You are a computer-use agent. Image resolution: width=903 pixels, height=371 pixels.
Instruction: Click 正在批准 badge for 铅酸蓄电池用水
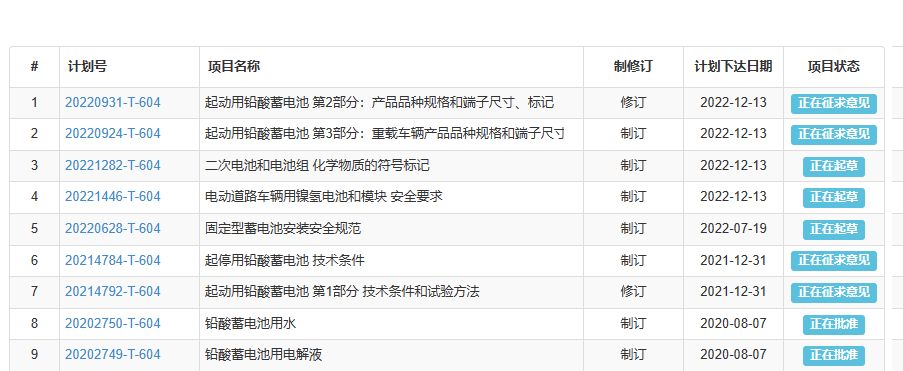point(834,324)
